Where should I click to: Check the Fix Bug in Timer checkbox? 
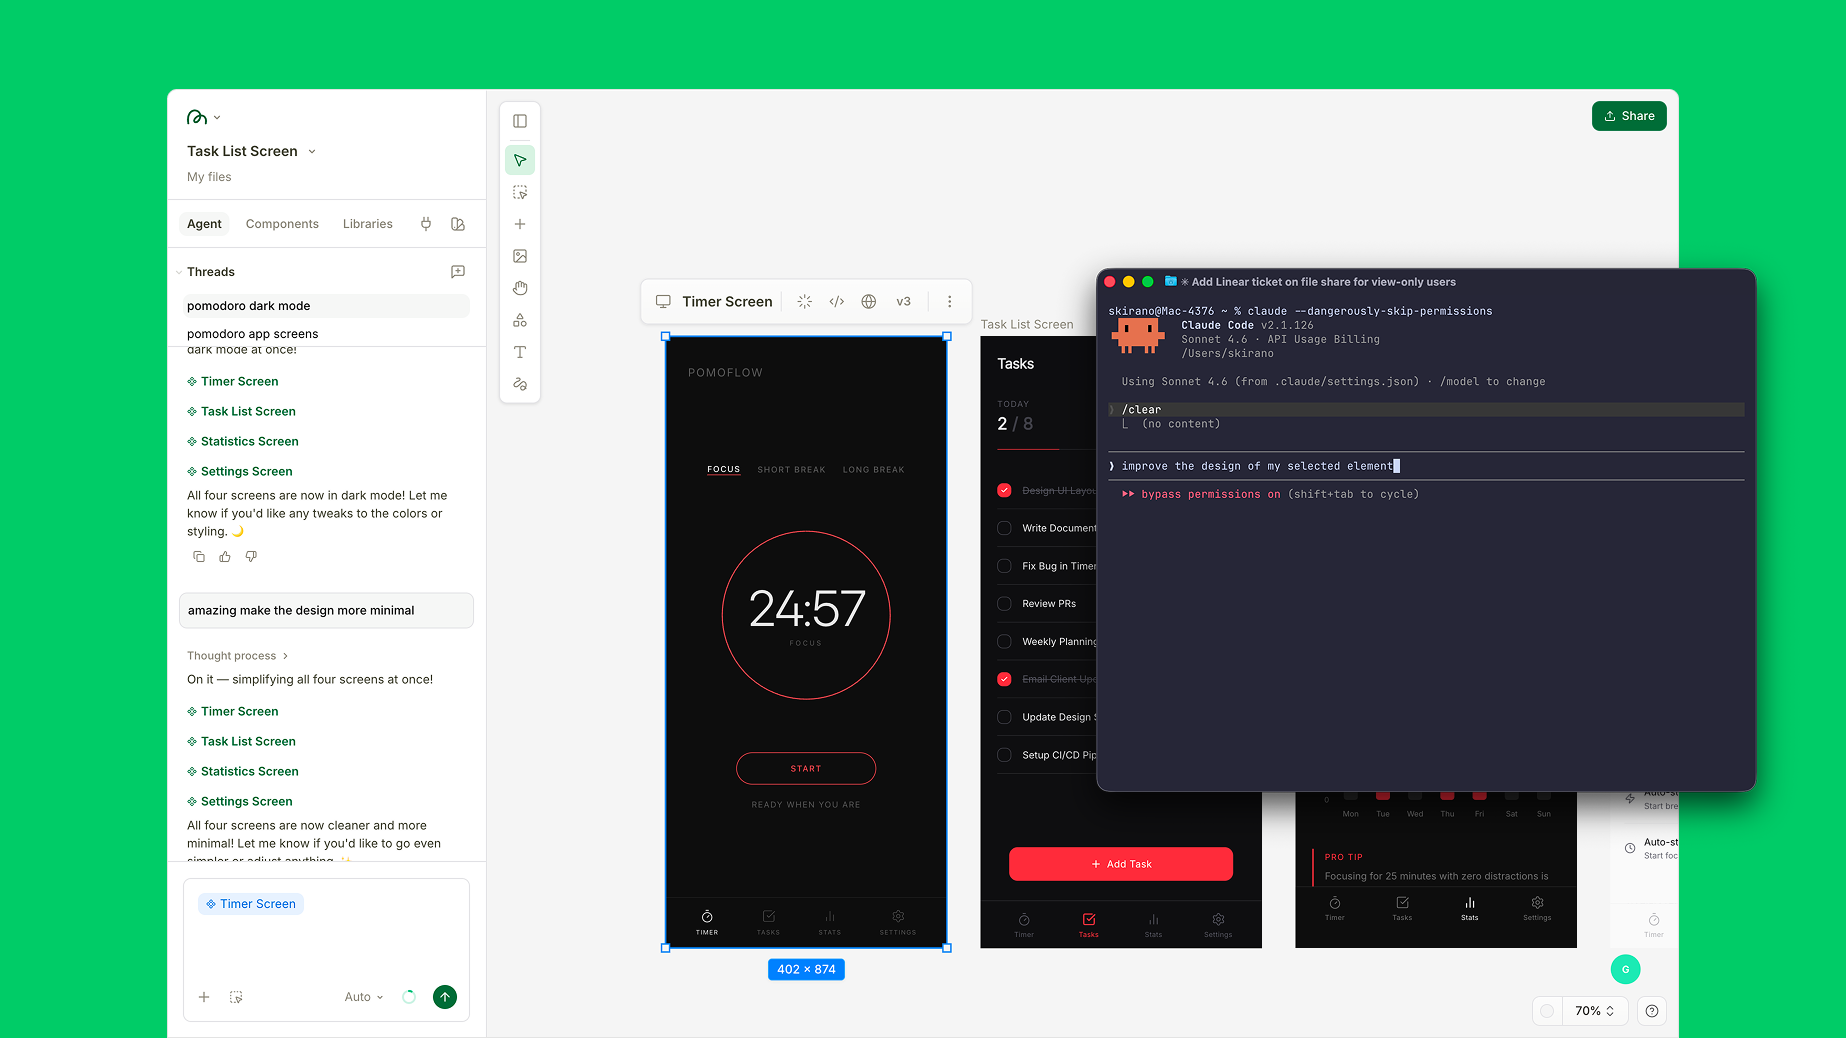pos(1004,566)
